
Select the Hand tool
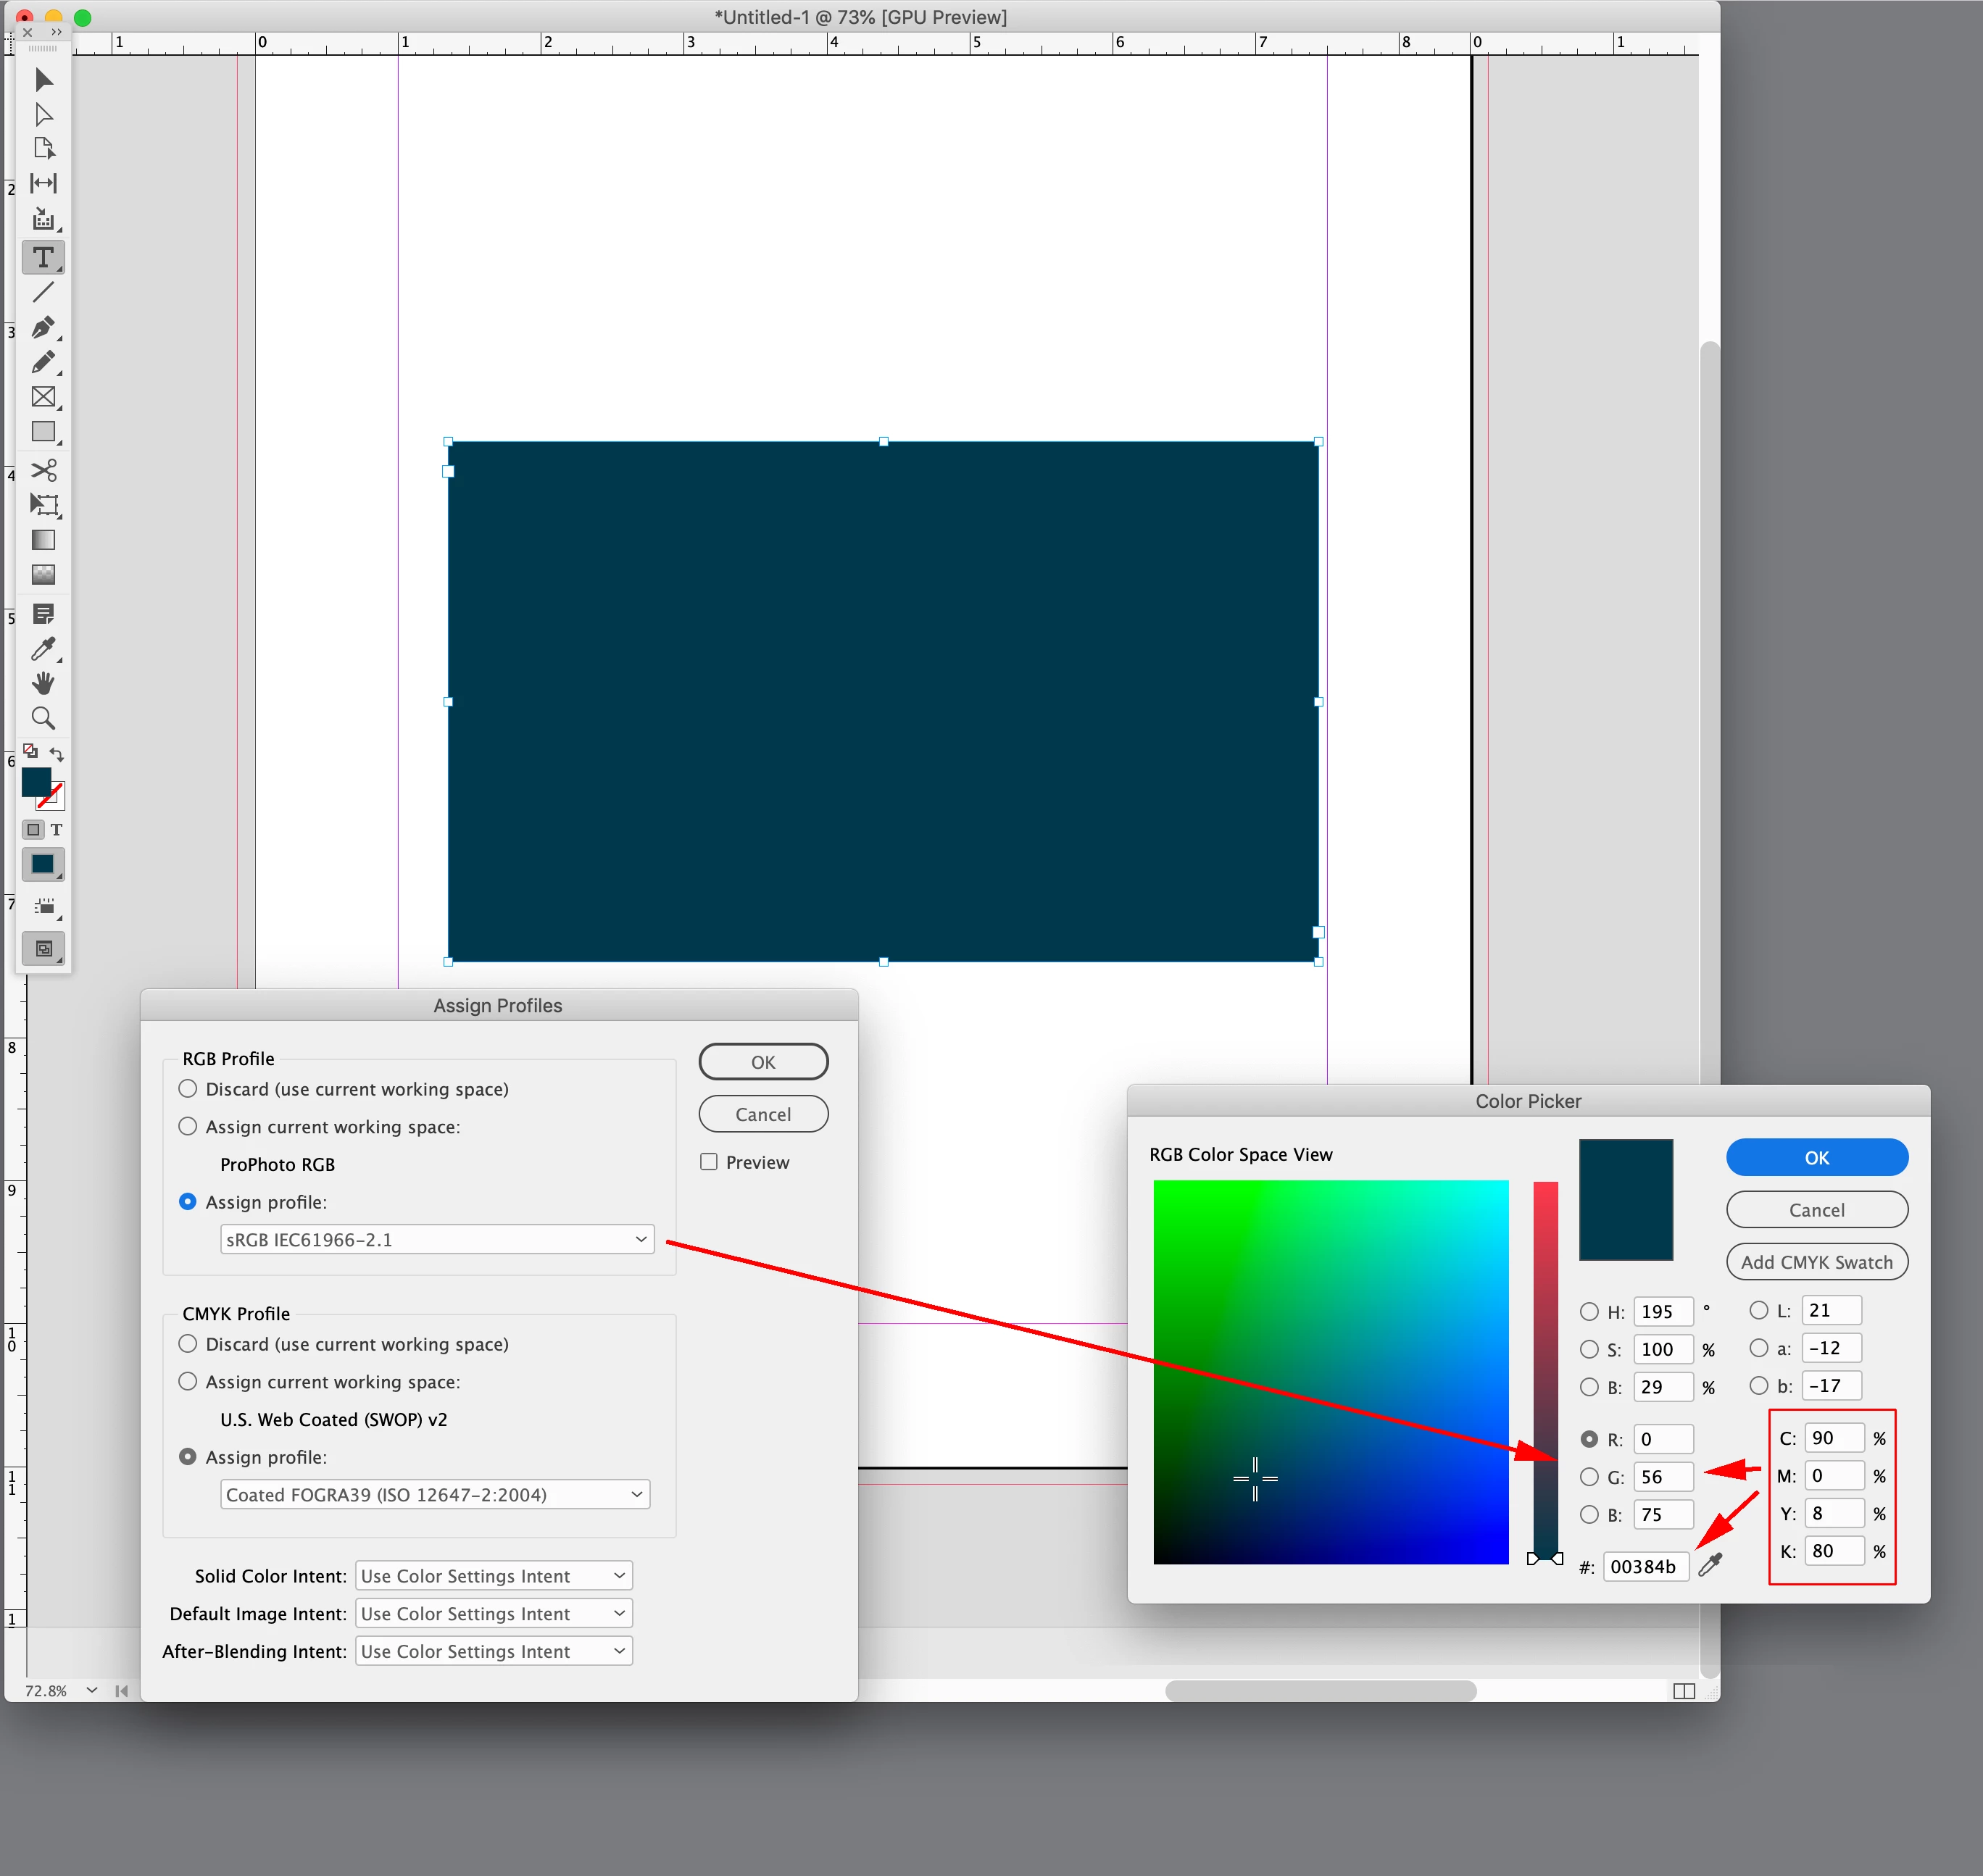click(43, 683)
